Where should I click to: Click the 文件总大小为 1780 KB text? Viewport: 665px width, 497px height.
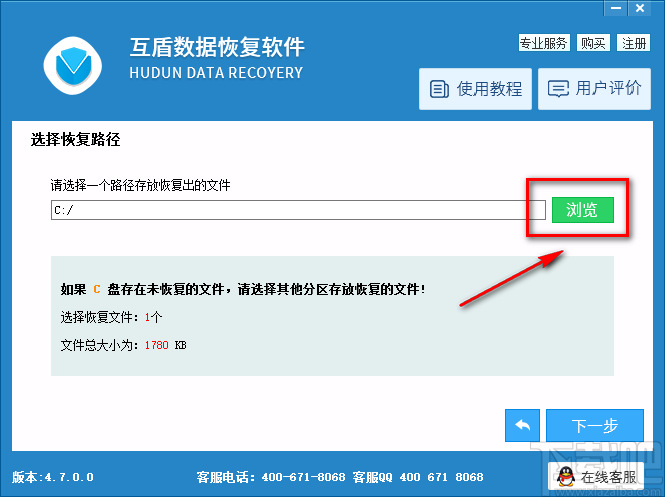point(123,345)
